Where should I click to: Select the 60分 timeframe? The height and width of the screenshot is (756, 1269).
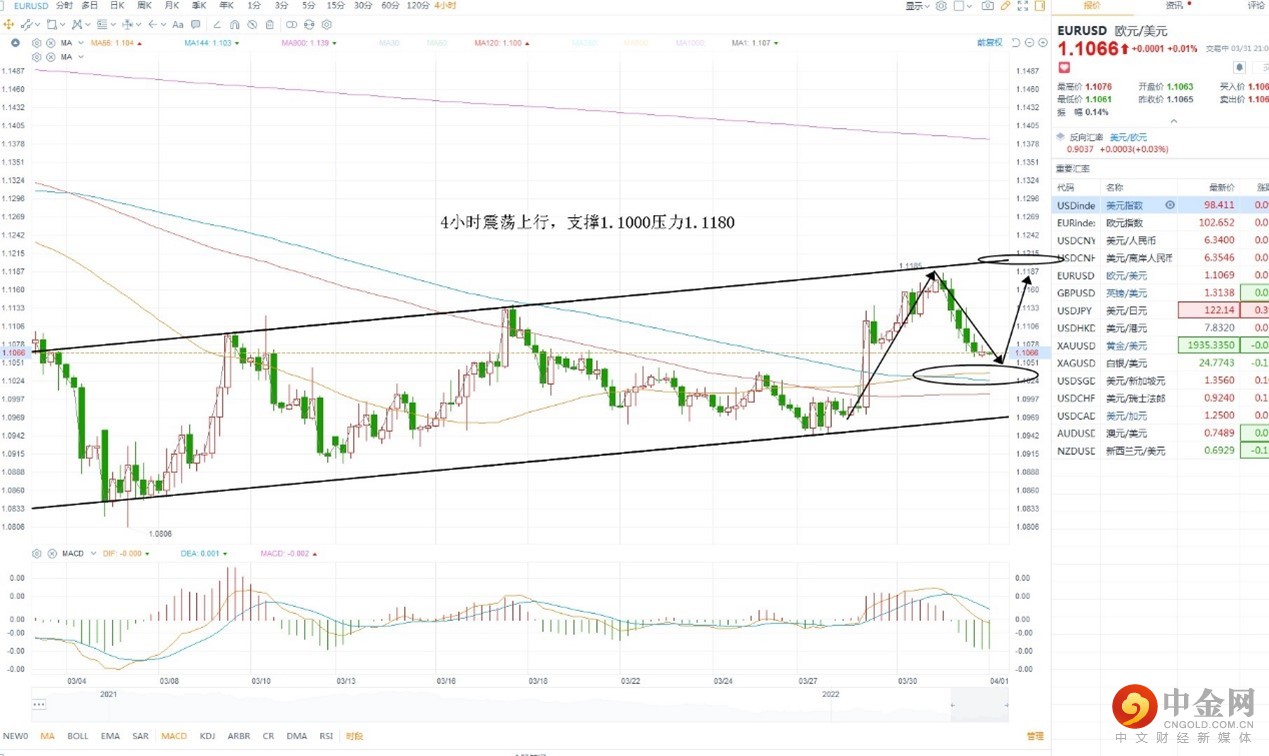coord(390,6)
